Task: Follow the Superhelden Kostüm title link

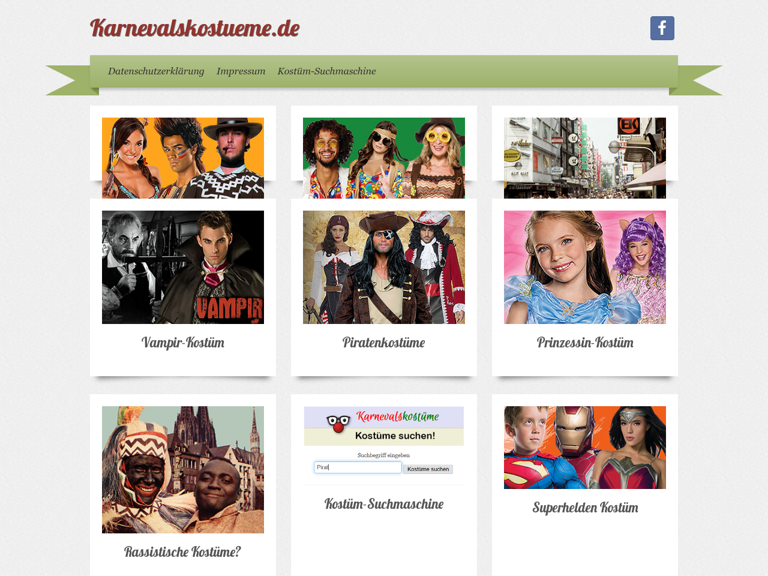Action: click(x=585, y=507)
